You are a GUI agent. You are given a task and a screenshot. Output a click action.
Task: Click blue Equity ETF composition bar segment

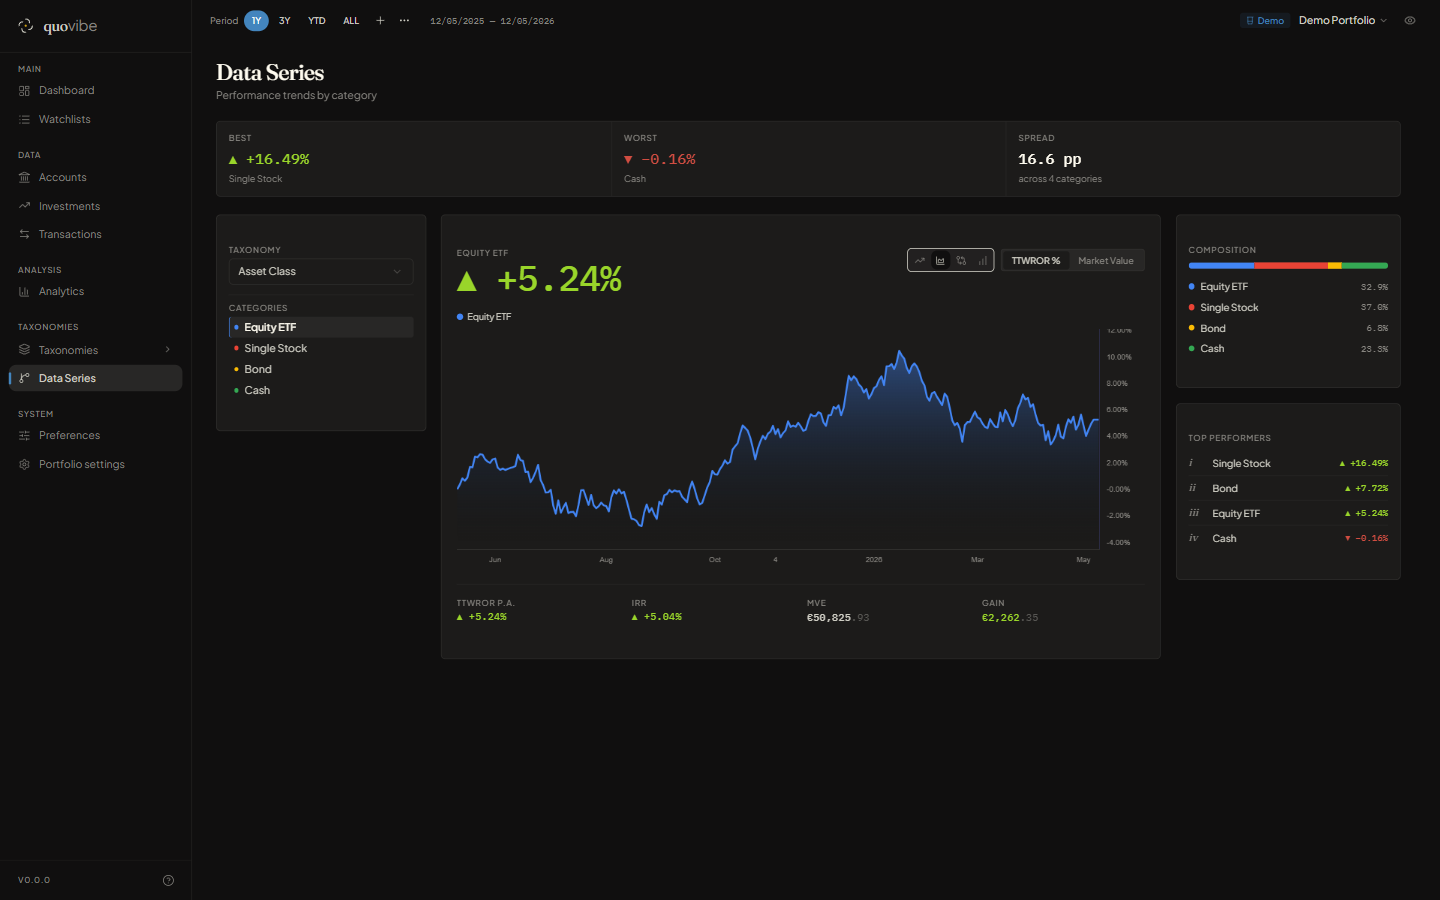click(x=1221, y=266)
